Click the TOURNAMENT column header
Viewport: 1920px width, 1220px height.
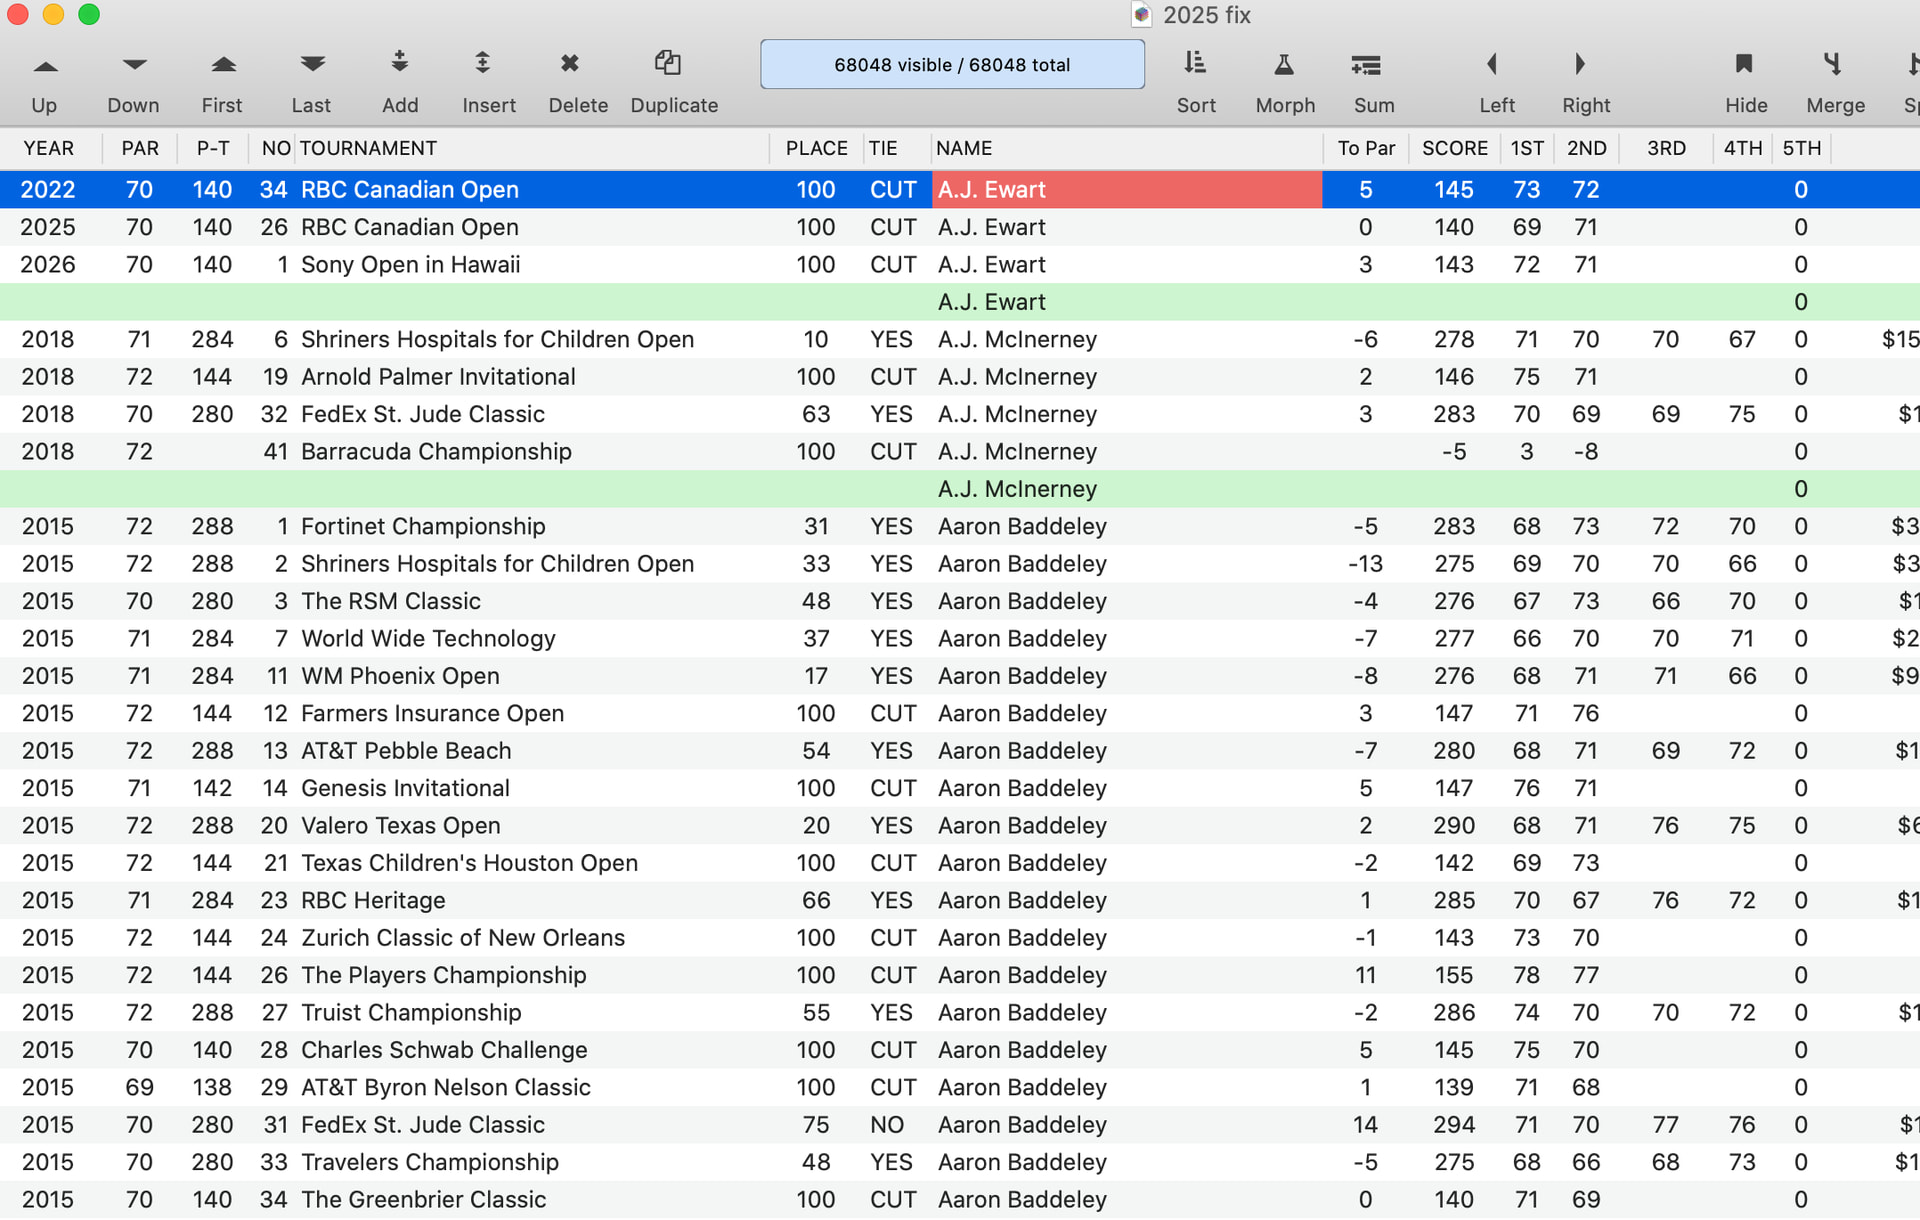[368, 148]
